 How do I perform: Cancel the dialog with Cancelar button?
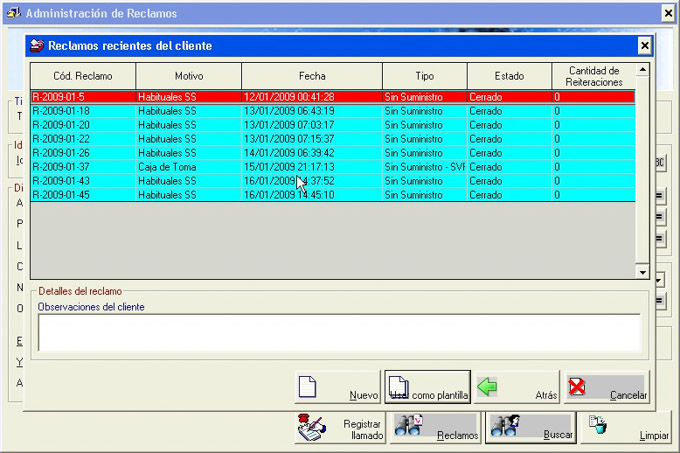coord(607,387)
